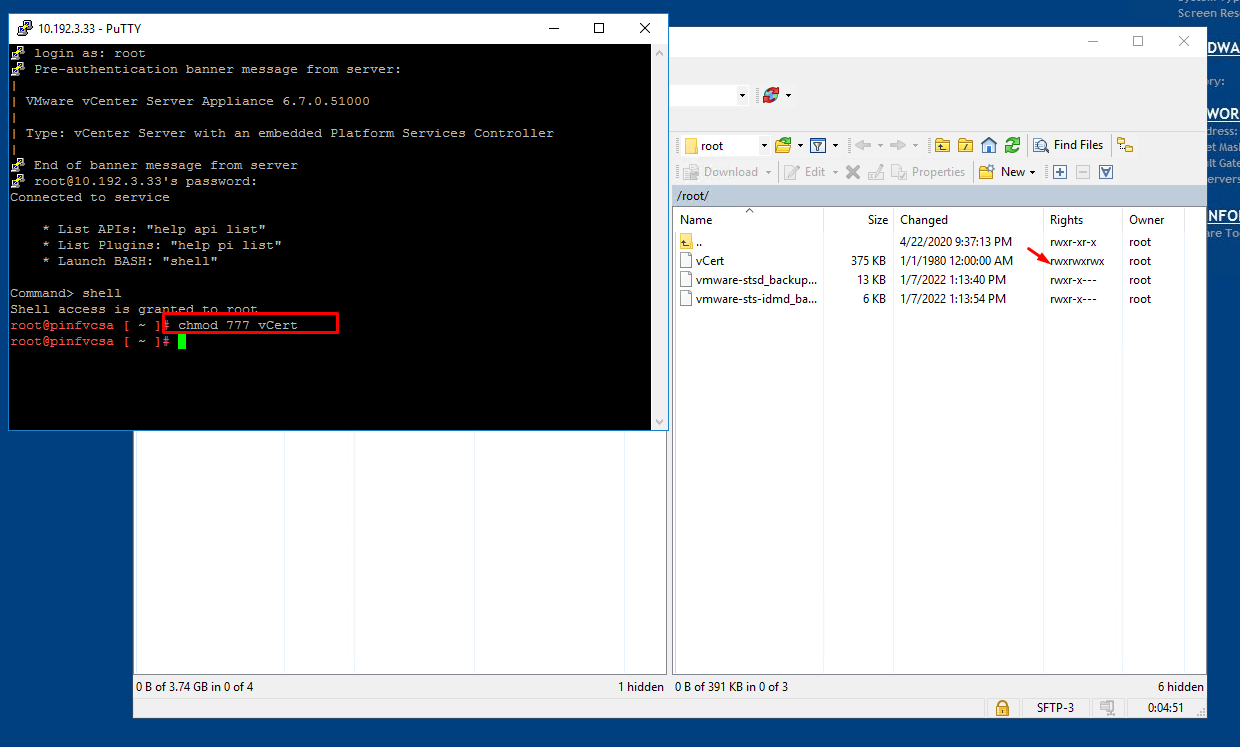The image size is (1240, 747).
Task: Click the directory tree icon beside Find Files
Action: click(x=1125, y=145)
